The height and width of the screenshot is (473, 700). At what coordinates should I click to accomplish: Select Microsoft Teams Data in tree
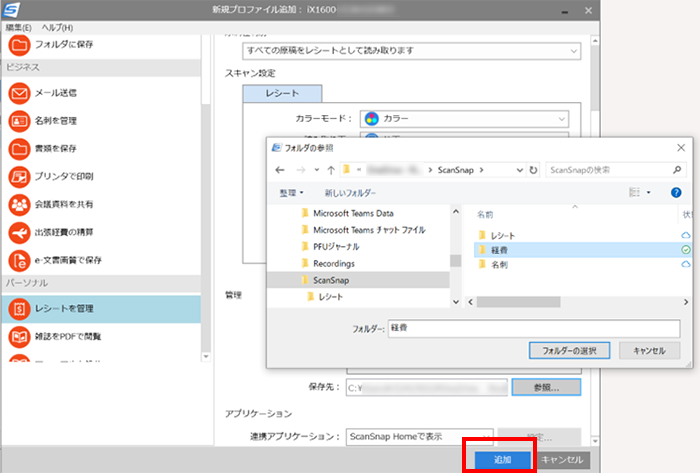[x=353, y=213]
